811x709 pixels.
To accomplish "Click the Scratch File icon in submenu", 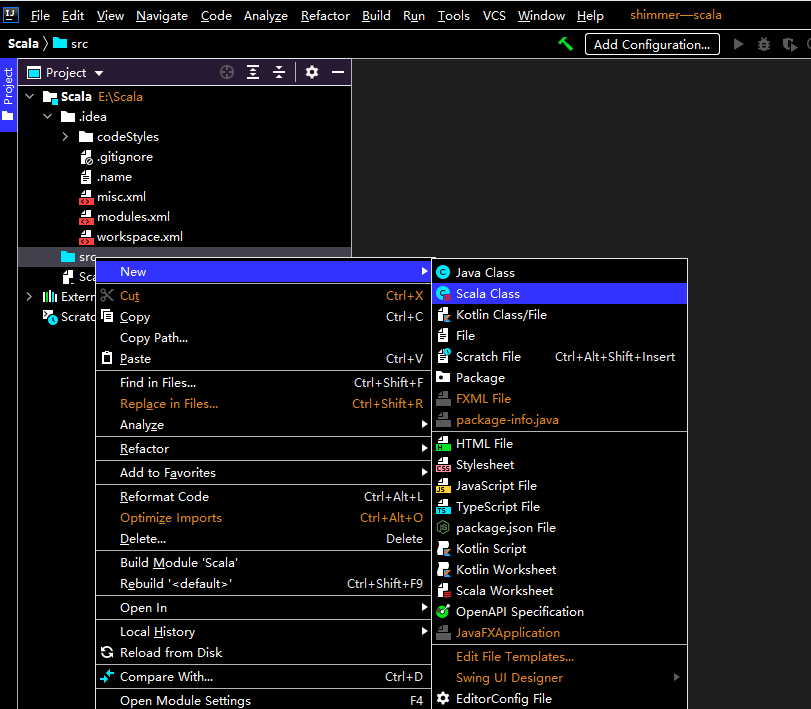I will click(x=443, y=356).
